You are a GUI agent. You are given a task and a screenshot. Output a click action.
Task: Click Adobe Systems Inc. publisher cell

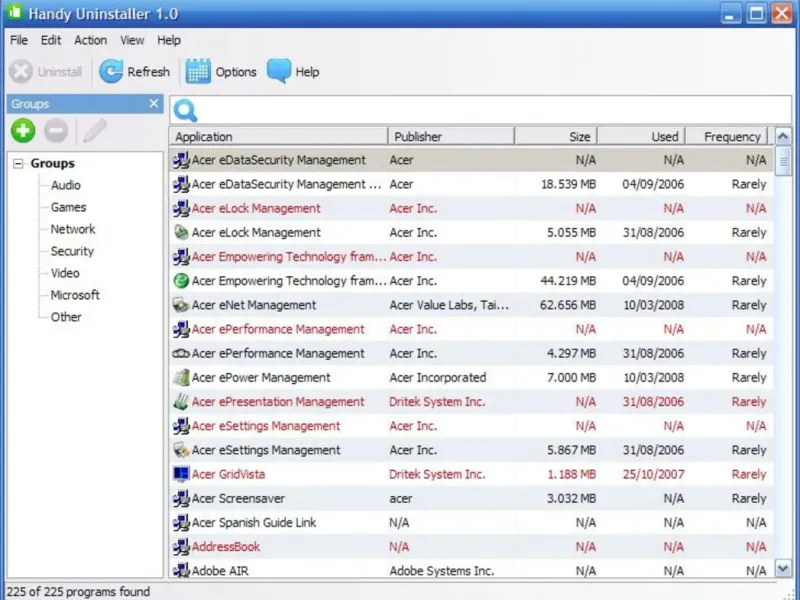442,570
